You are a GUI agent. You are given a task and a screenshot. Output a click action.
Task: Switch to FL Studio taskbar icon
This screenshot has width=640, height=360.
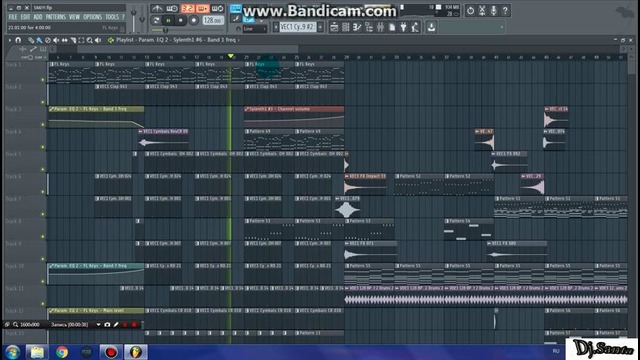click(136, 352)
